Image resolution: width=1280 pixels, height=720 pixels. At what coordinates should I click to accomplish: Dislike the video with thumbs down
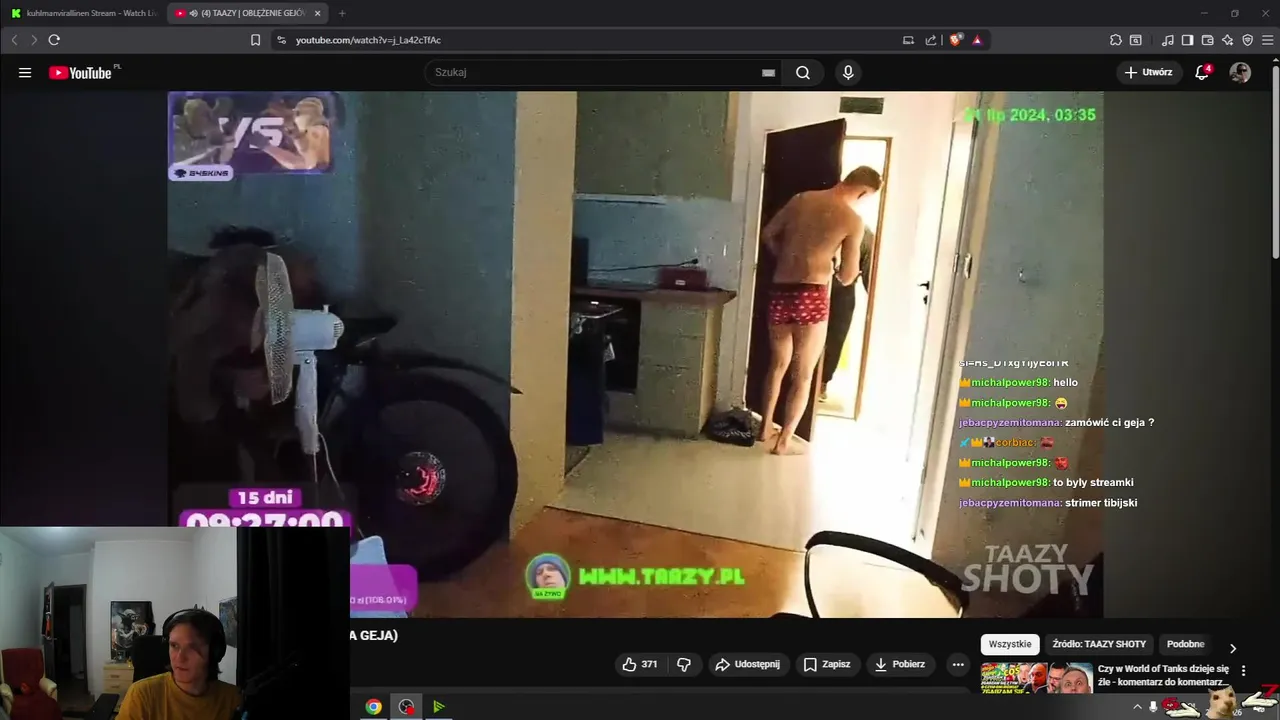[x=684, y=664]
